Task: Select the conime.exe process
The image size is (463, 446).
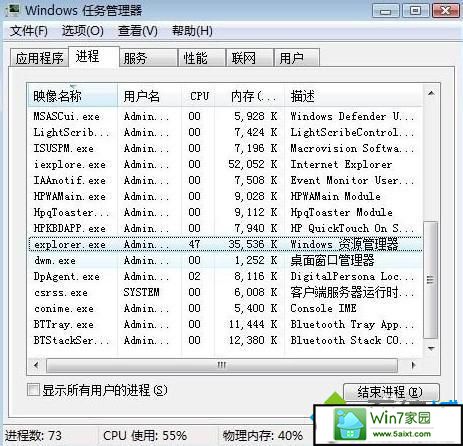Action: 225,308
